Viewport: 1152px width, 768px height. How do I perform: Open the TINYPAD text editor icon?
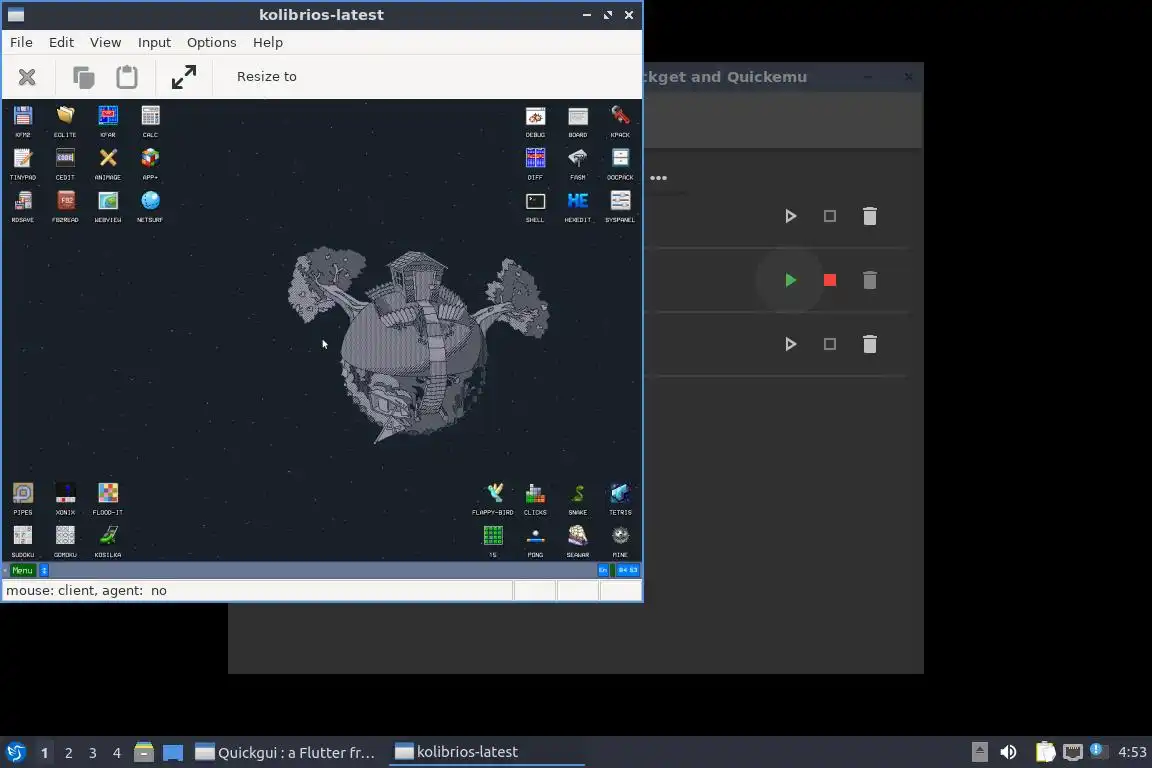tap(23, 160)
